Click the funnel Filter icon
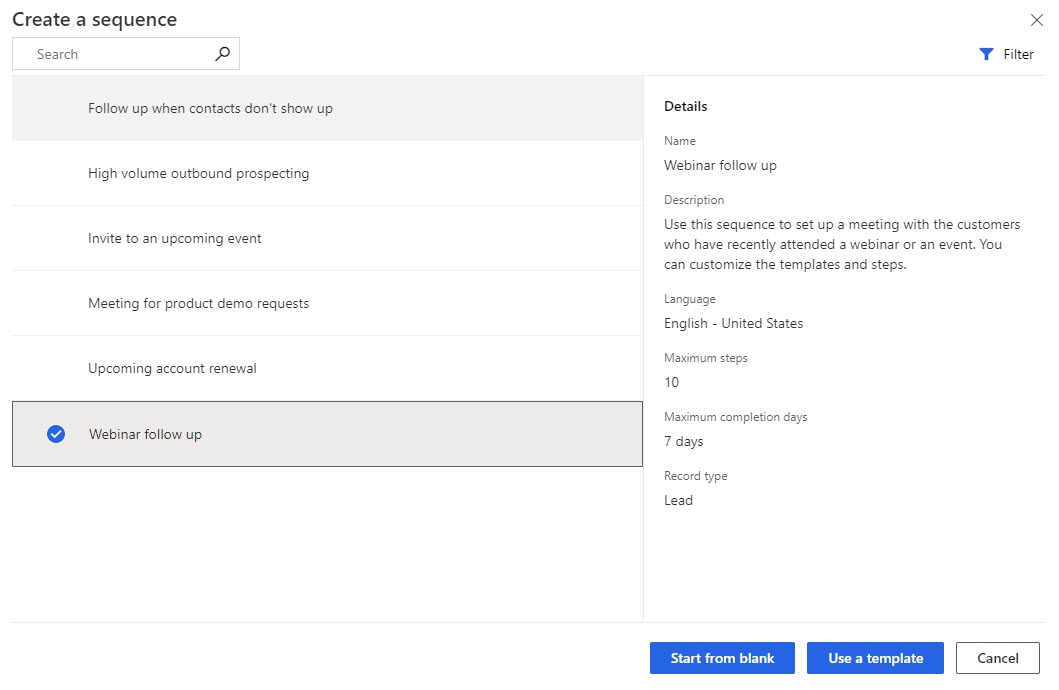Image resolution: width=1059 pixels, height=690 pixels. click(x=987, y=55)
